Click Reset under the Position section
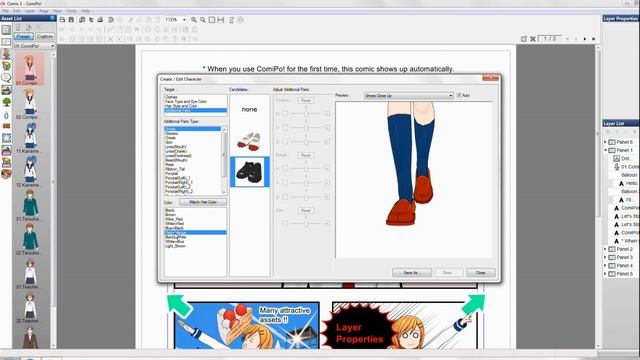This screenshot has width=640, height=360. click(x=305, y=100)
